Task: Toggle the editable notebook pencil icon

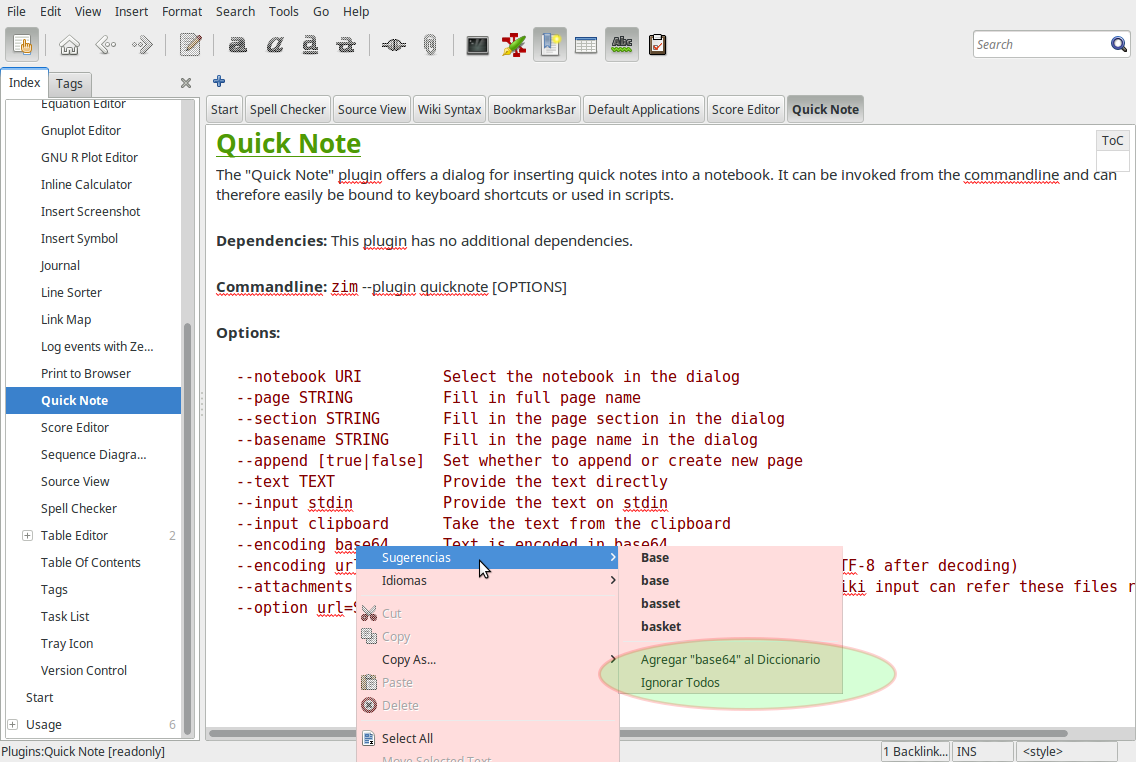Action: 190,45
